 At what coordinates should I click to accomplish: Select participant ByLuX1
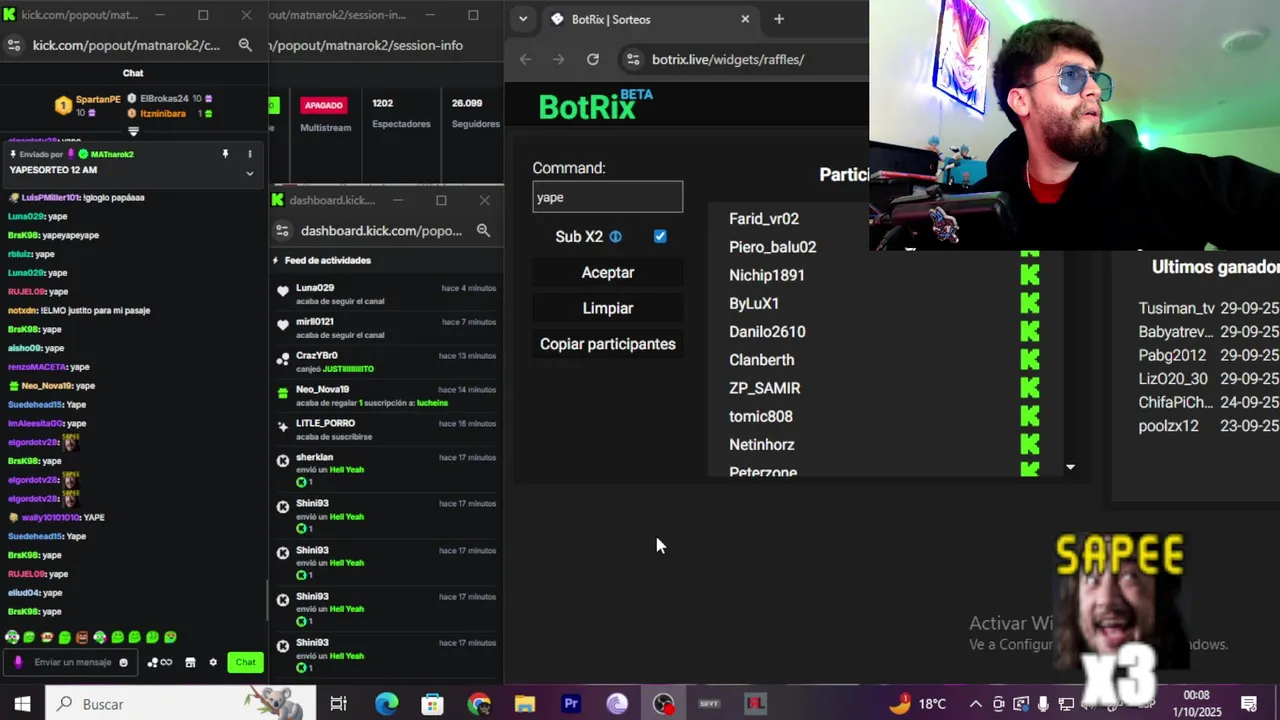point(754,303)
